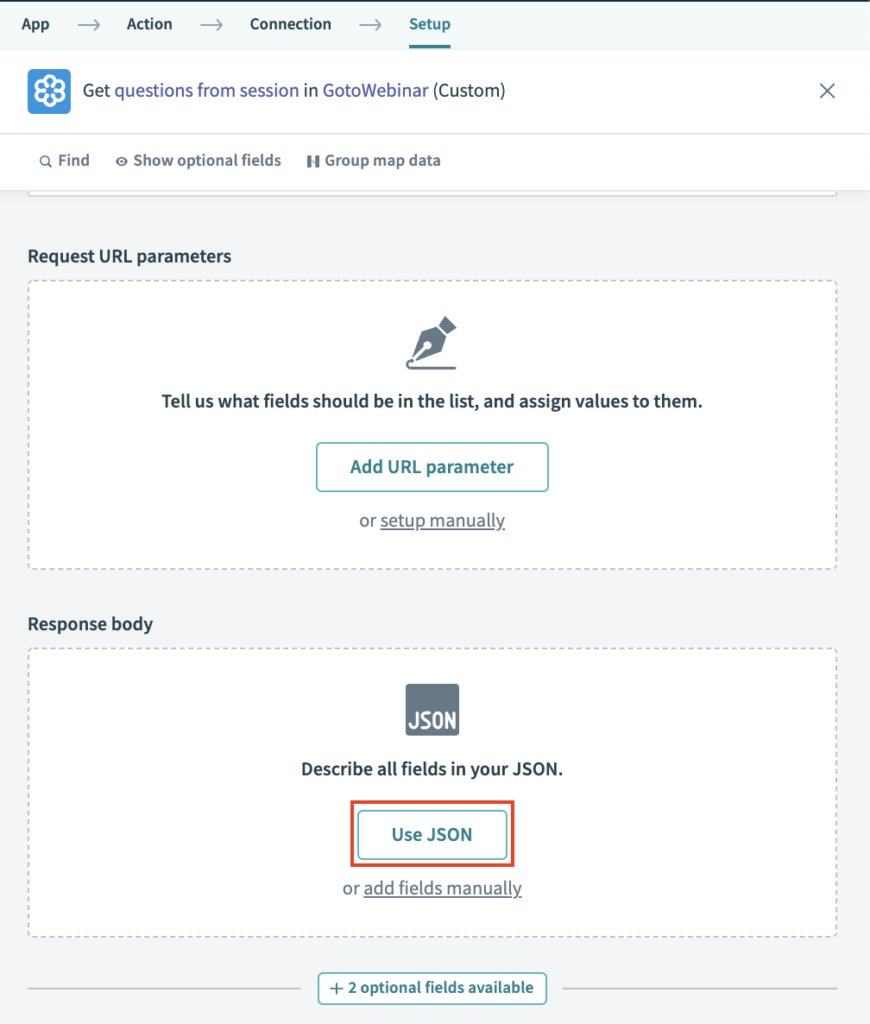Switch to the App step
The height and width of the screenshot is (1024, 870).
(35, 24)
